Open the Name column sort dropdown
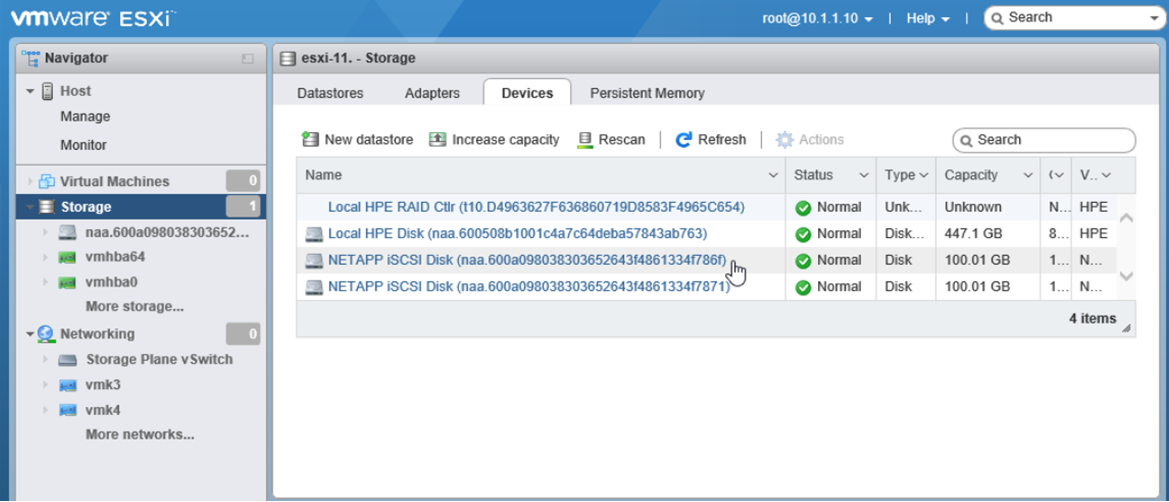1169x502 pixels. tap(773, 176)
